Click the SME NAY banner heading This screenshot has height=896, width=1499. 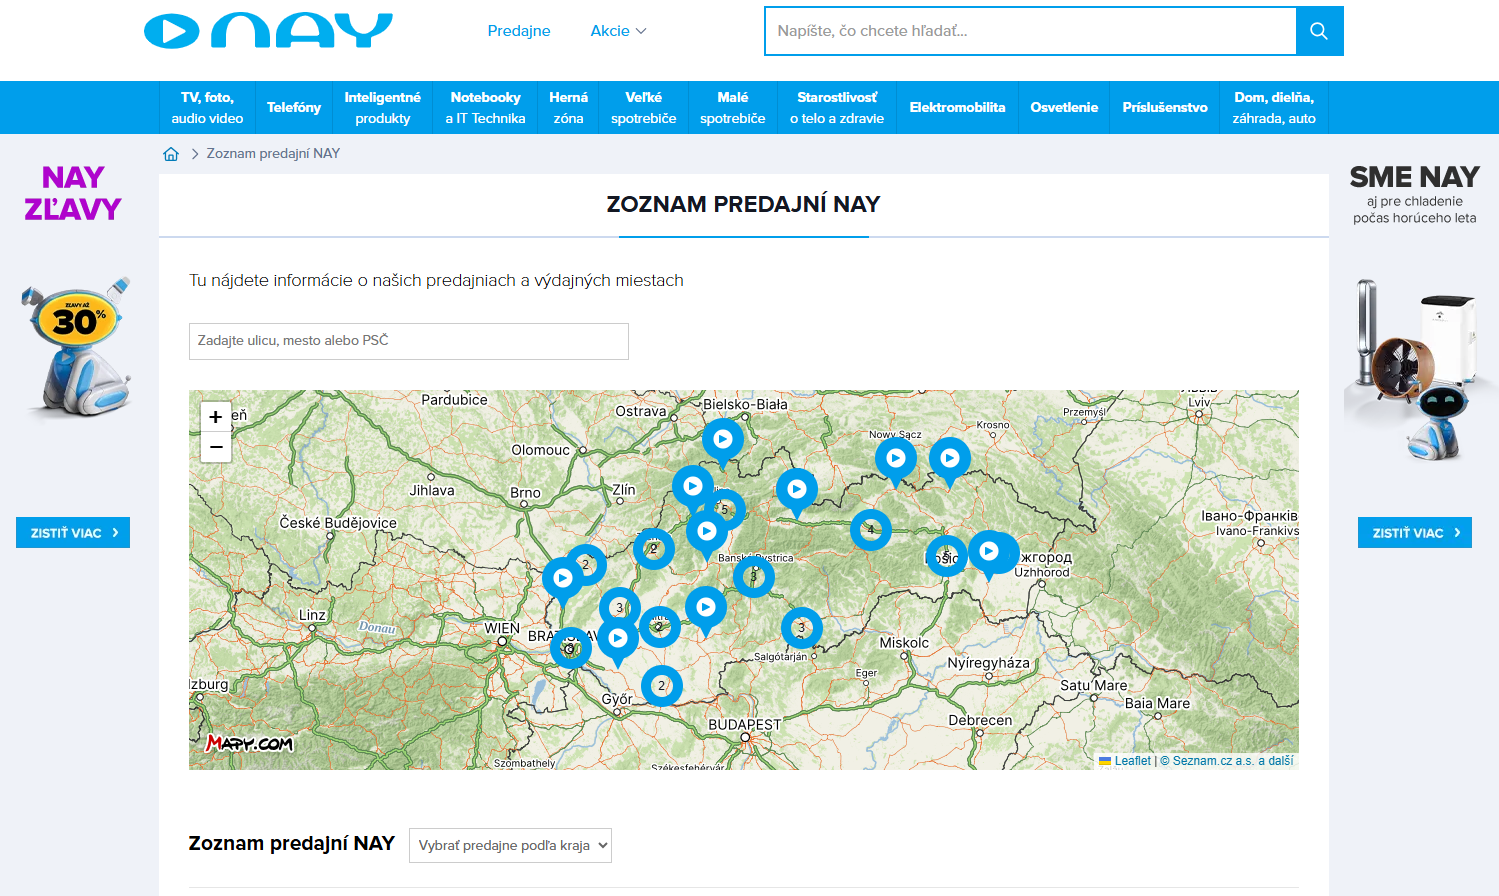tap(1414, 177)
